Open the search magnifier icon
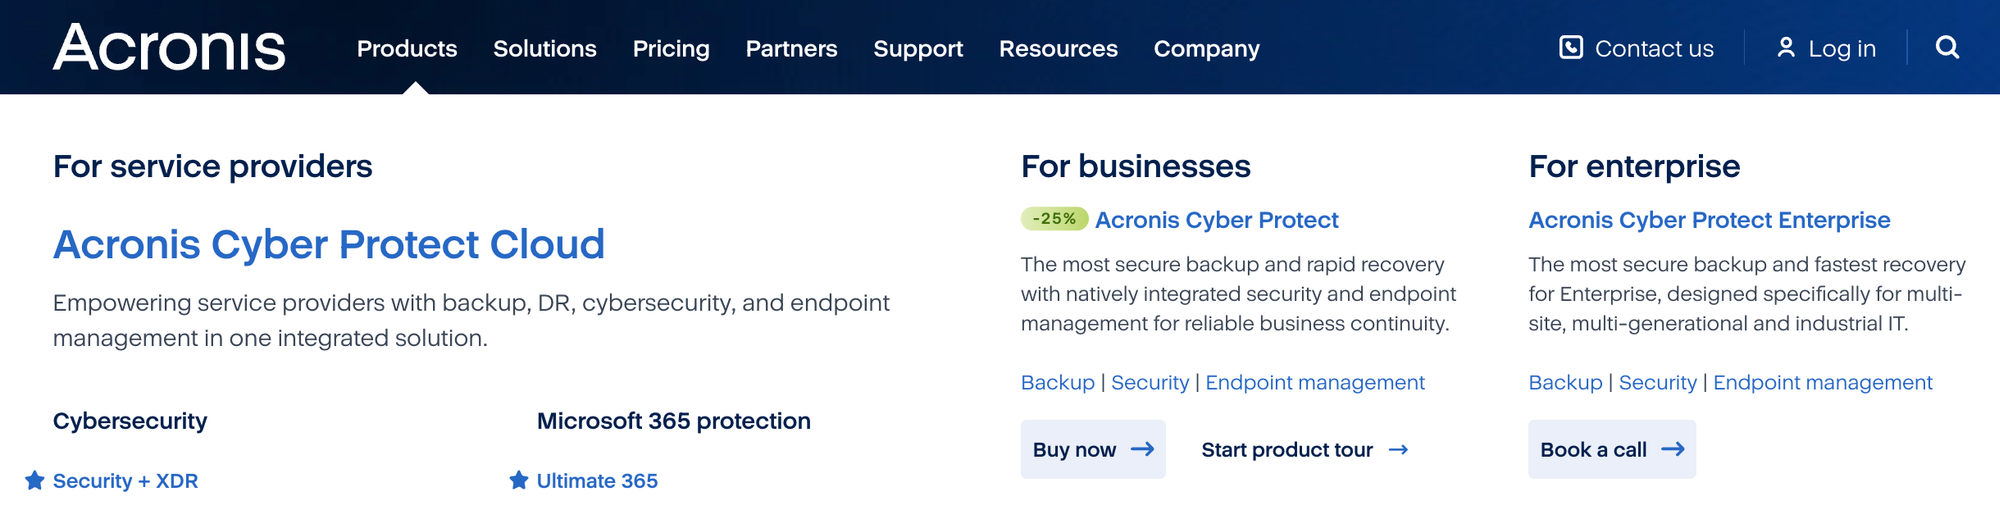Image resolution: width=2000 pixels, height=510 pixels. pos(1947,47)
